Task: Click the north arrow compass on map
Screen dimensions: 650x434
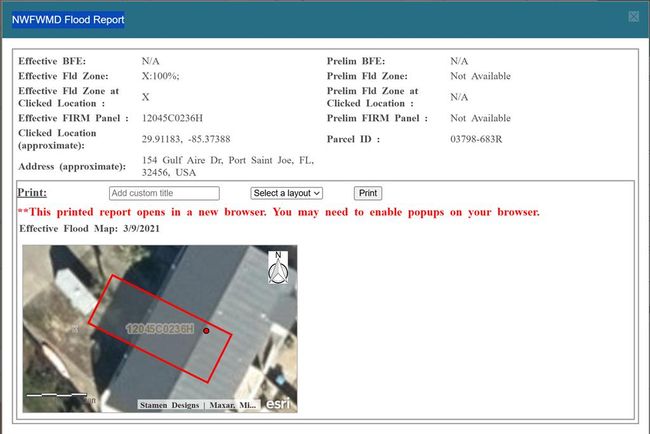Action: point(280,269)
